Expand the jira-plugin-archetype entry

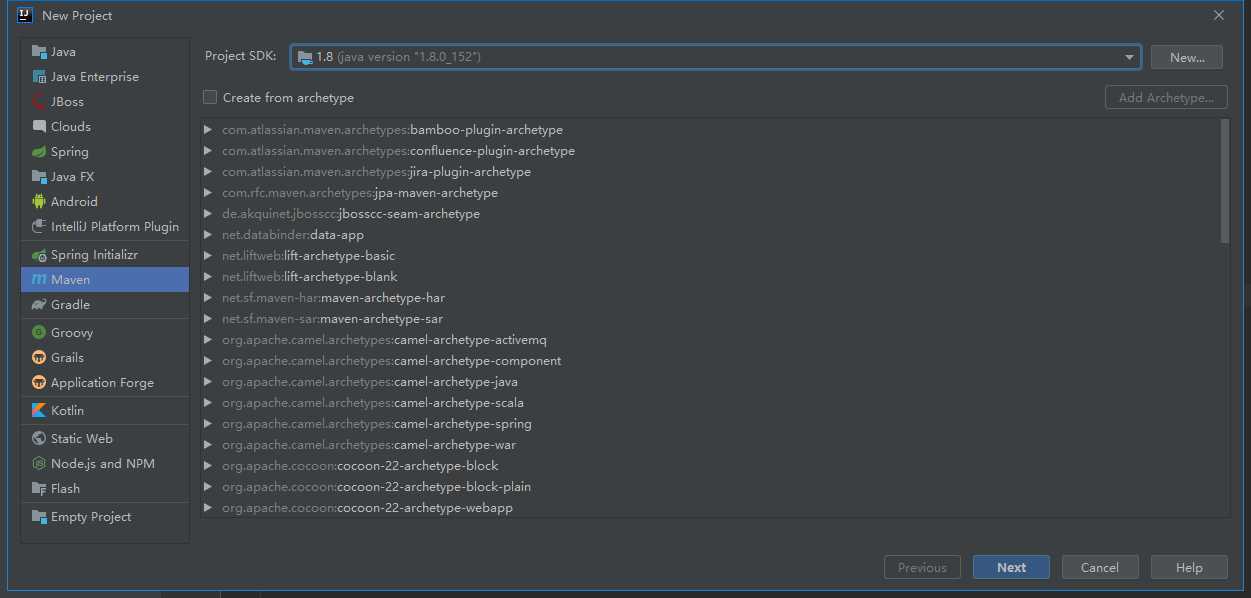[x=208, y=172]
